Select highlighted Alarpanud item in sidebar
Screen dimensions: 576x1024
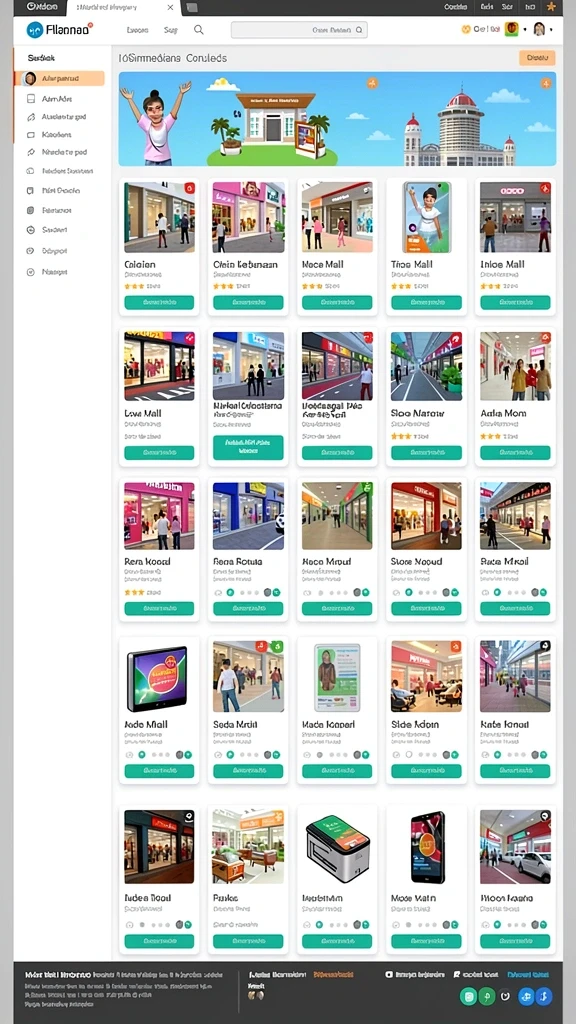pos(59,78)
